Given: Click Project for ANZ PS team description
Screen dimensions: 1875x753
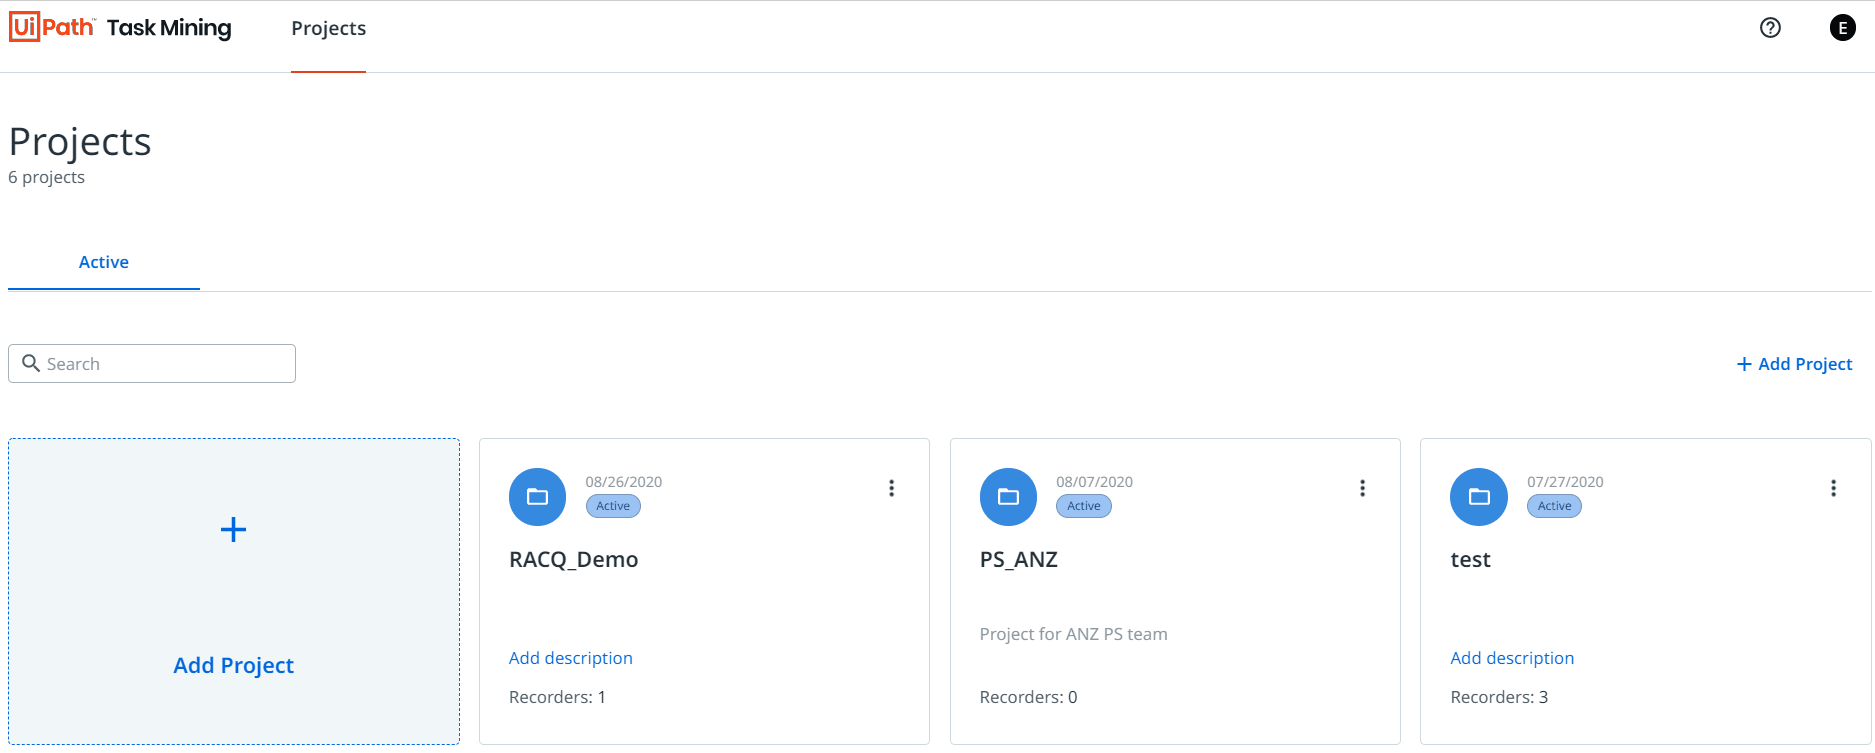Looking at the screenshot, I should [x=1074, y=634].
